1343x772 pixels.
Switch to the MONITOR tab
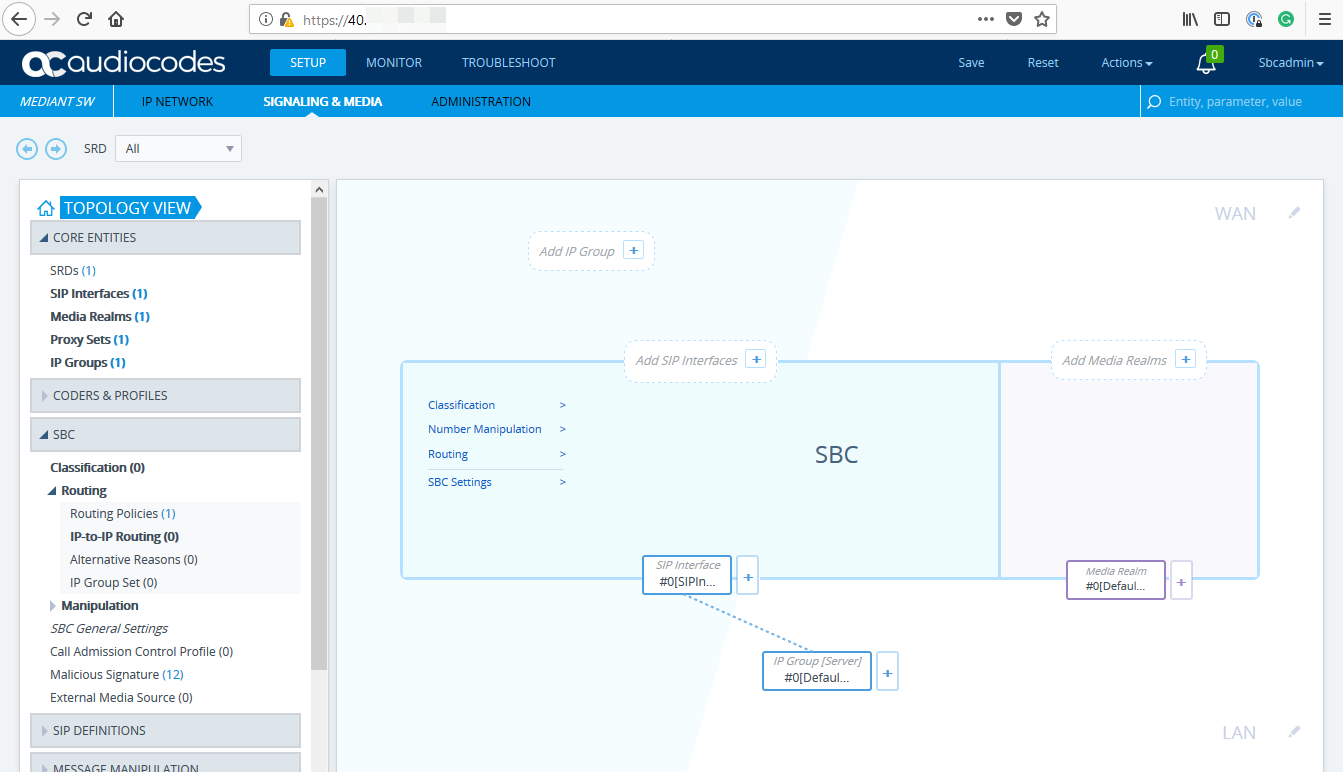(394, 63)
